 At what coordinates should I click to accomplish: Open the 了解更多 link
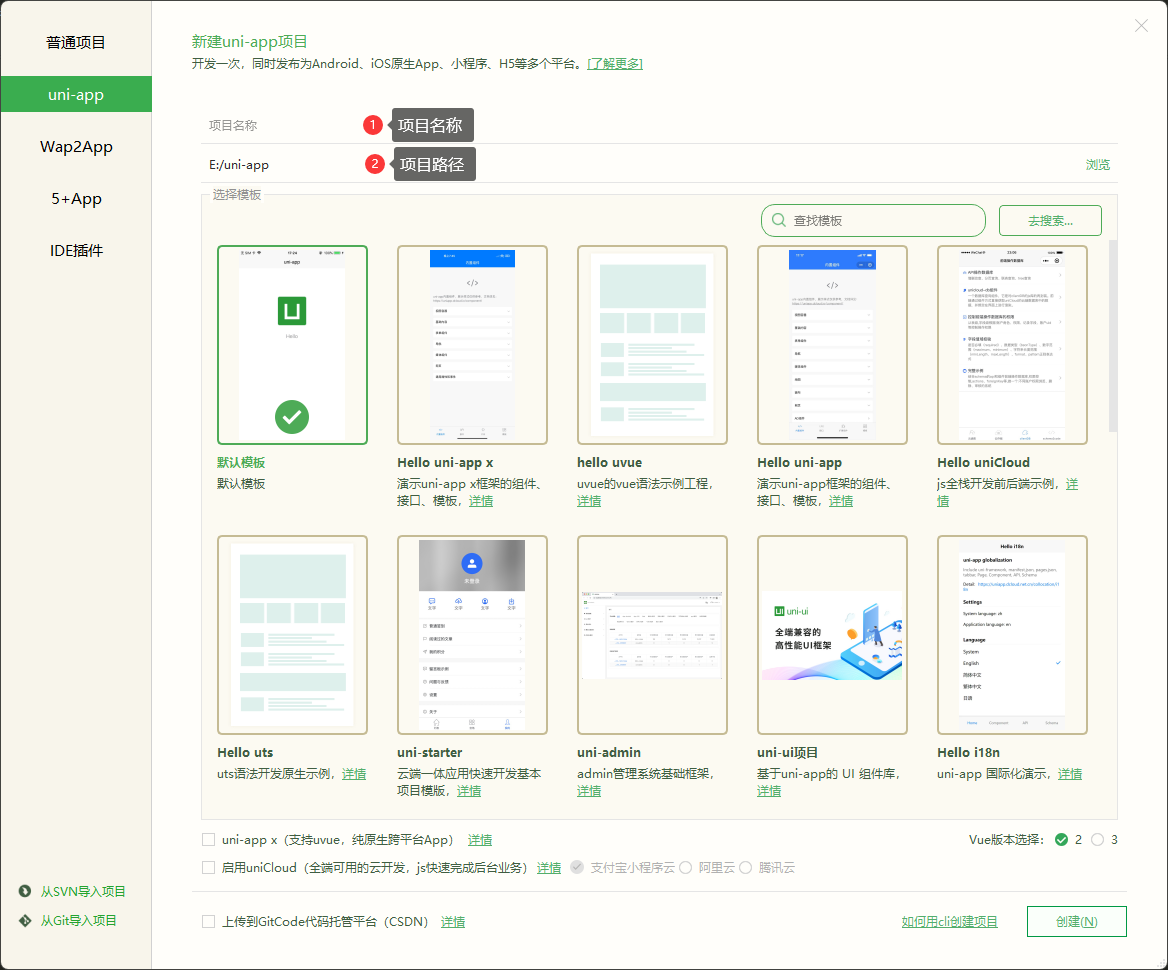click(615, 62)
